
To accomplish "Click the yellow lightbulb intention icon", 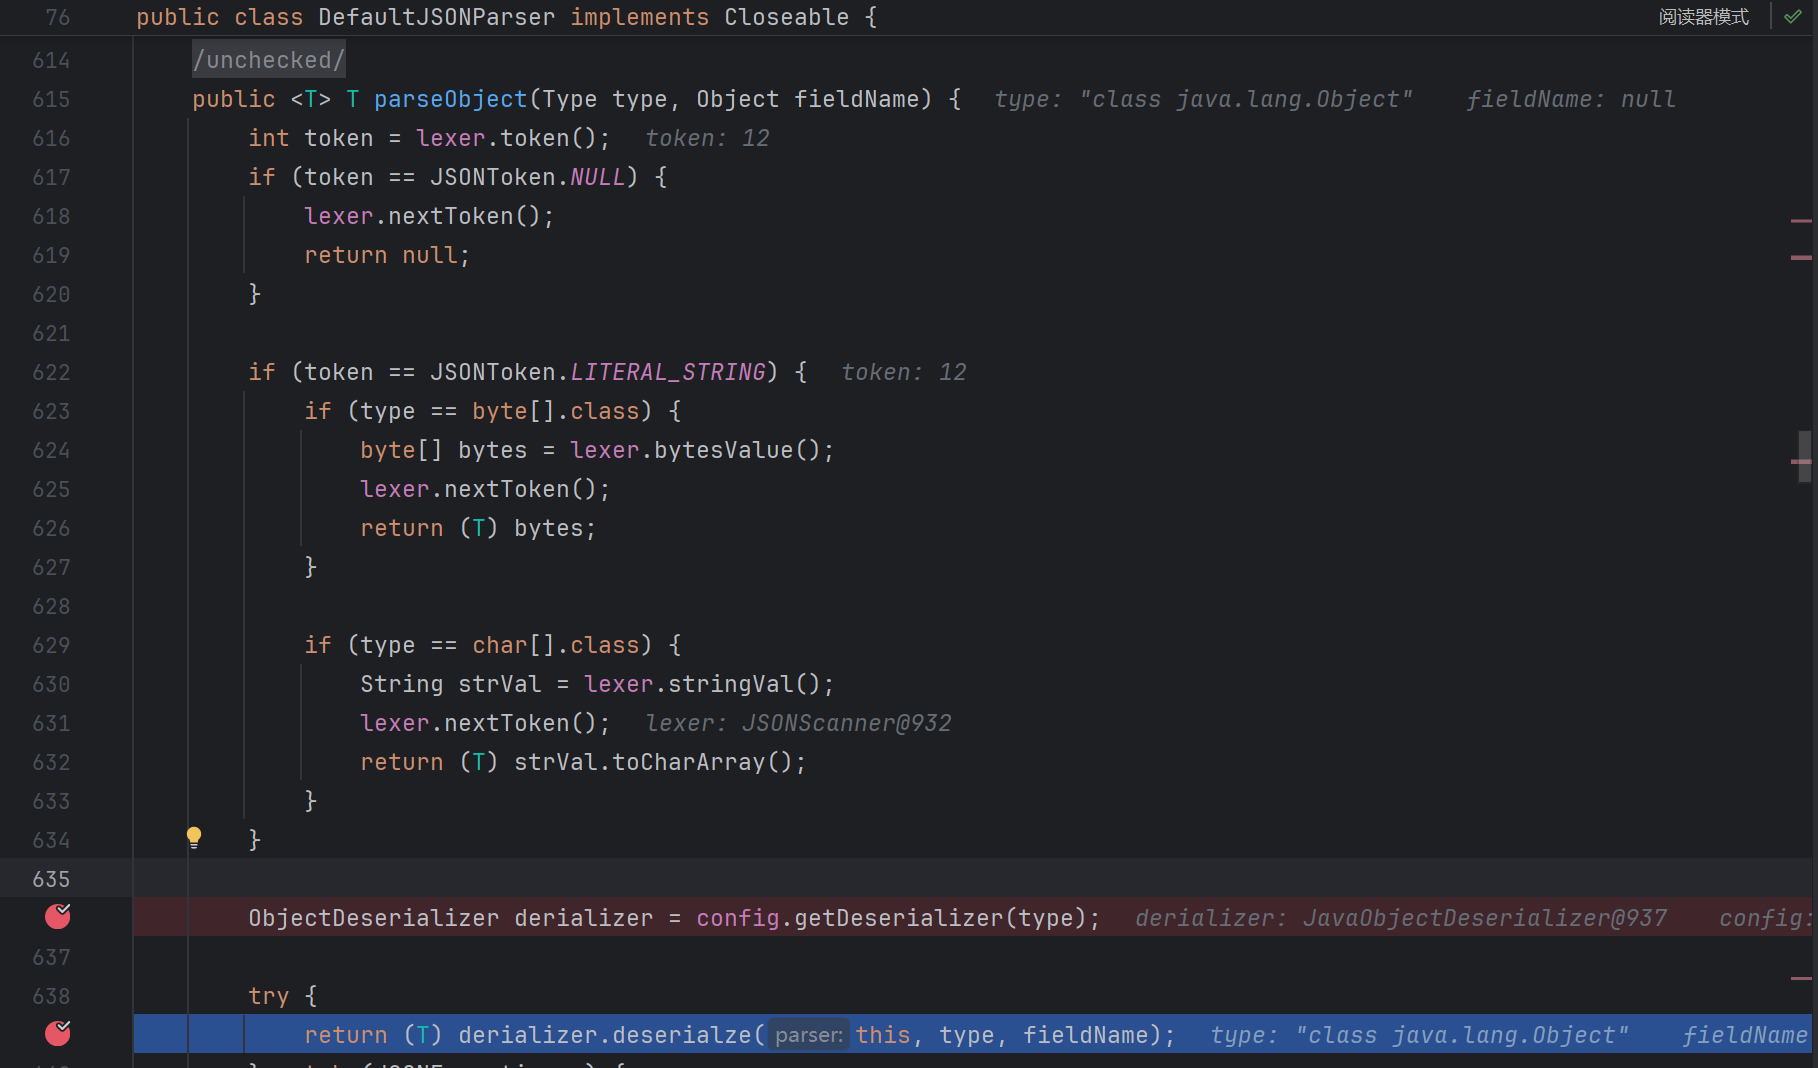I will [x=194, y=837].
